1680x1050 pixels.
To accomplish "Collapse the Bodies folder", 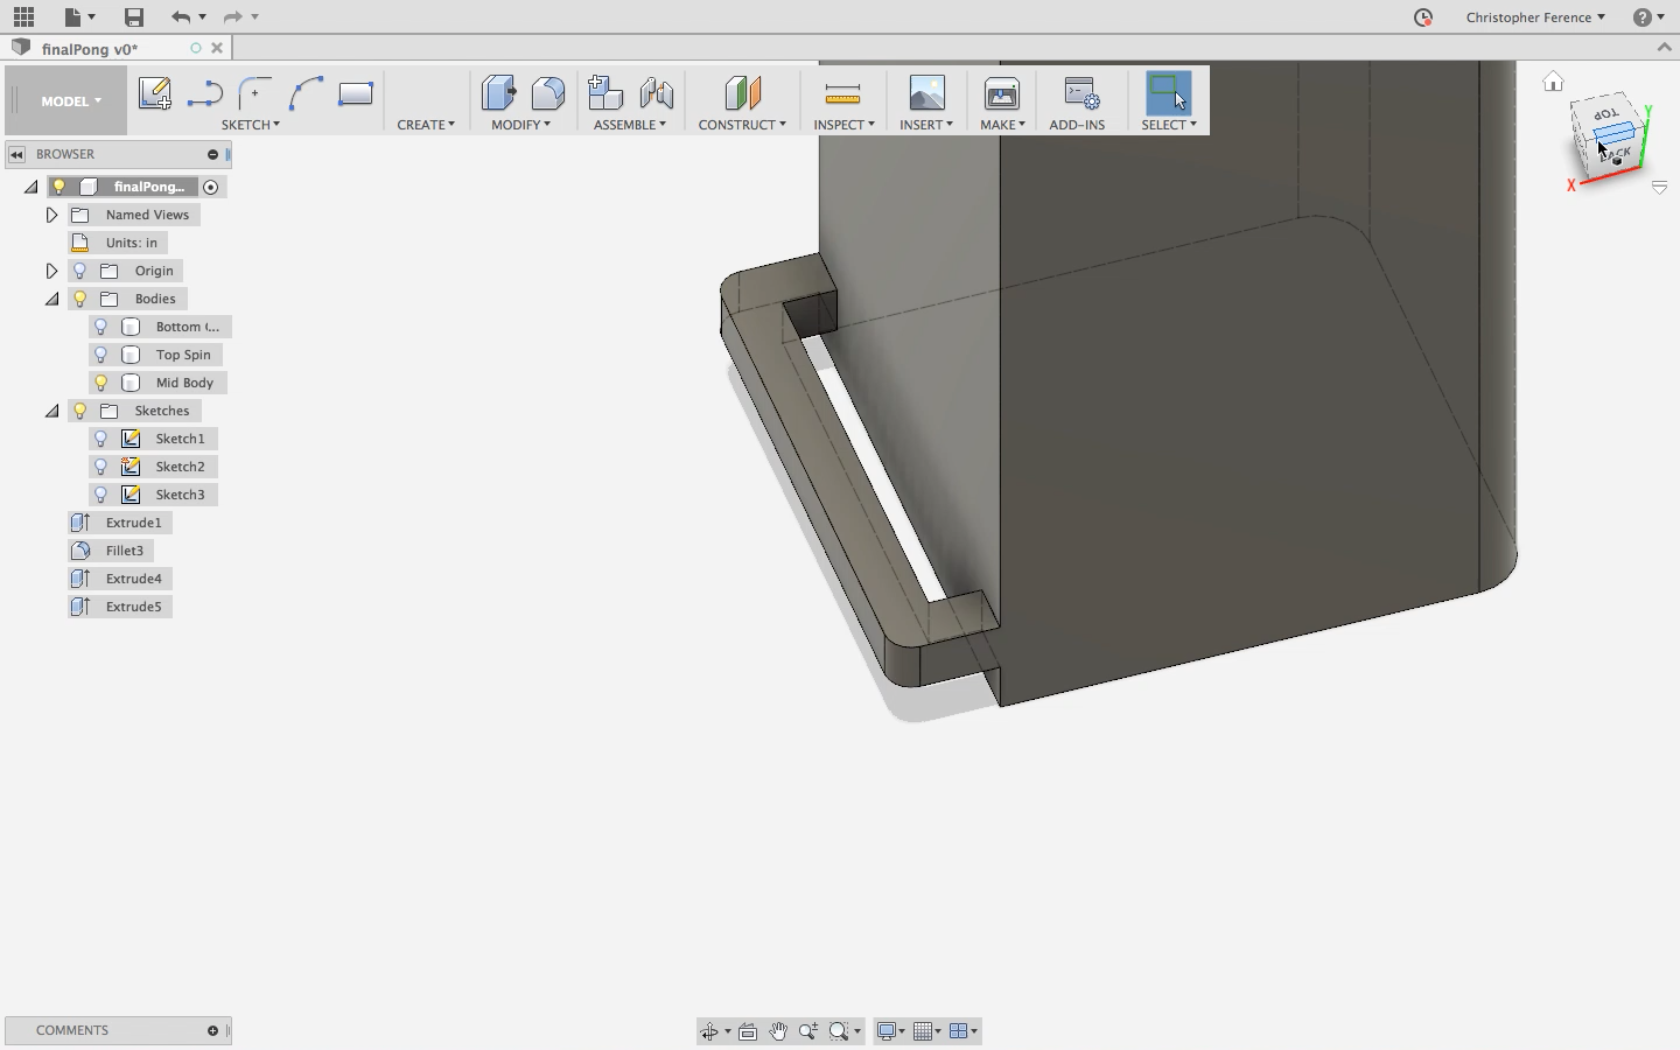I will click(52, 299).
